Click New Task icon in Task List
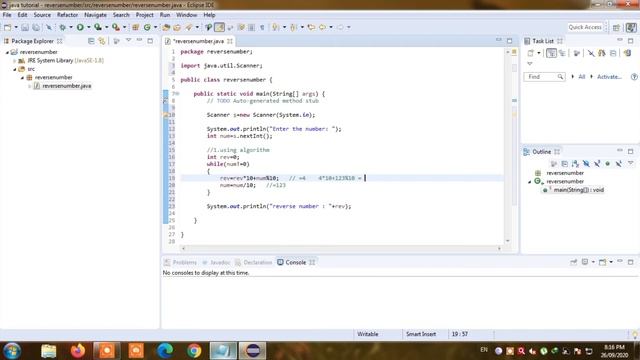640x360 pixels. pyautogui.click(x=531, y=53)
